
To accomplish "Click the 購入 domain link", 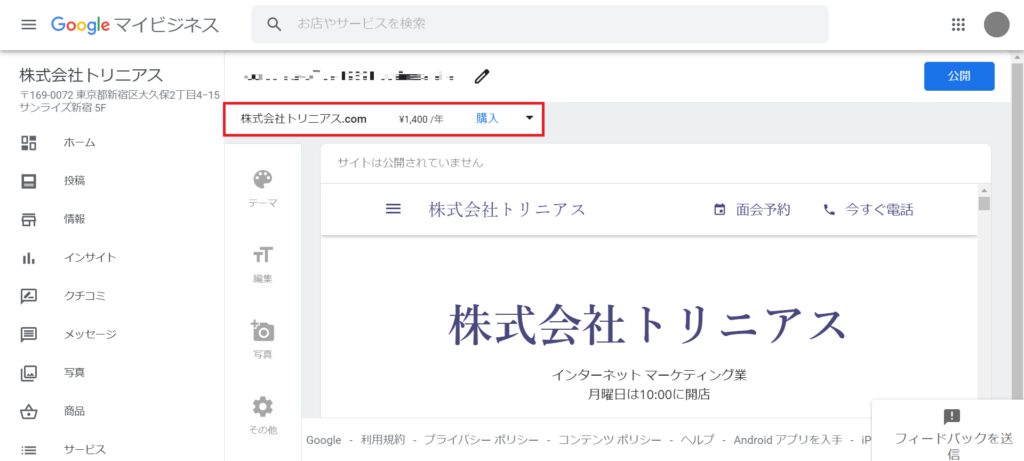I will (487, 119).
